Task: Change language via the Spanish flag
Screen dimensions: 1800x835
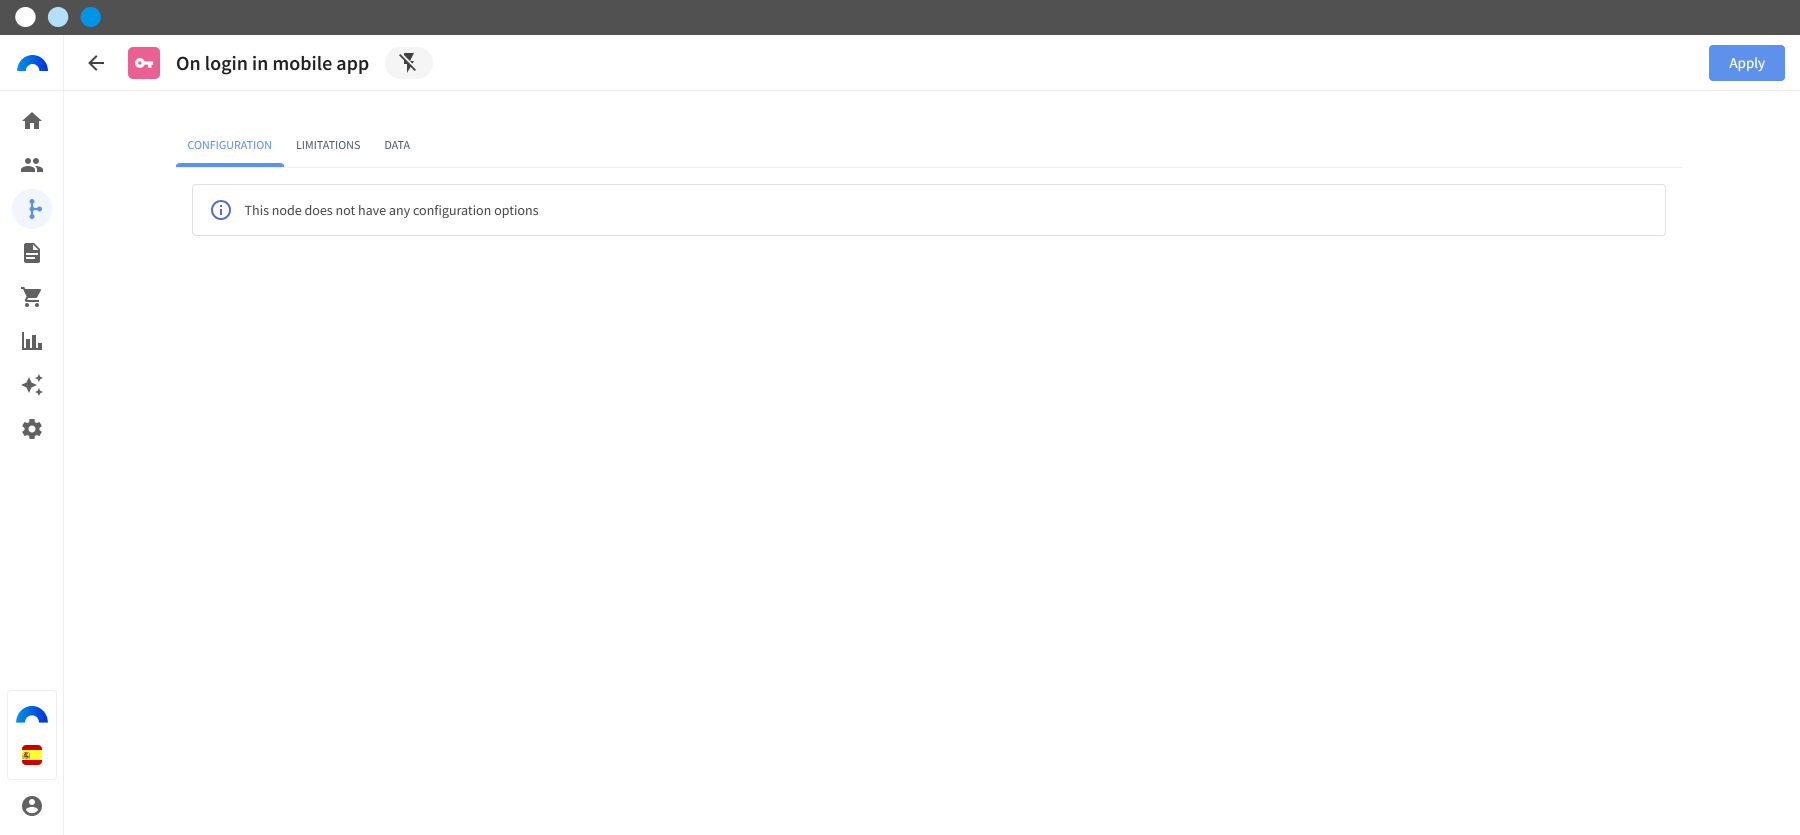Action: (x=32, y=755)
